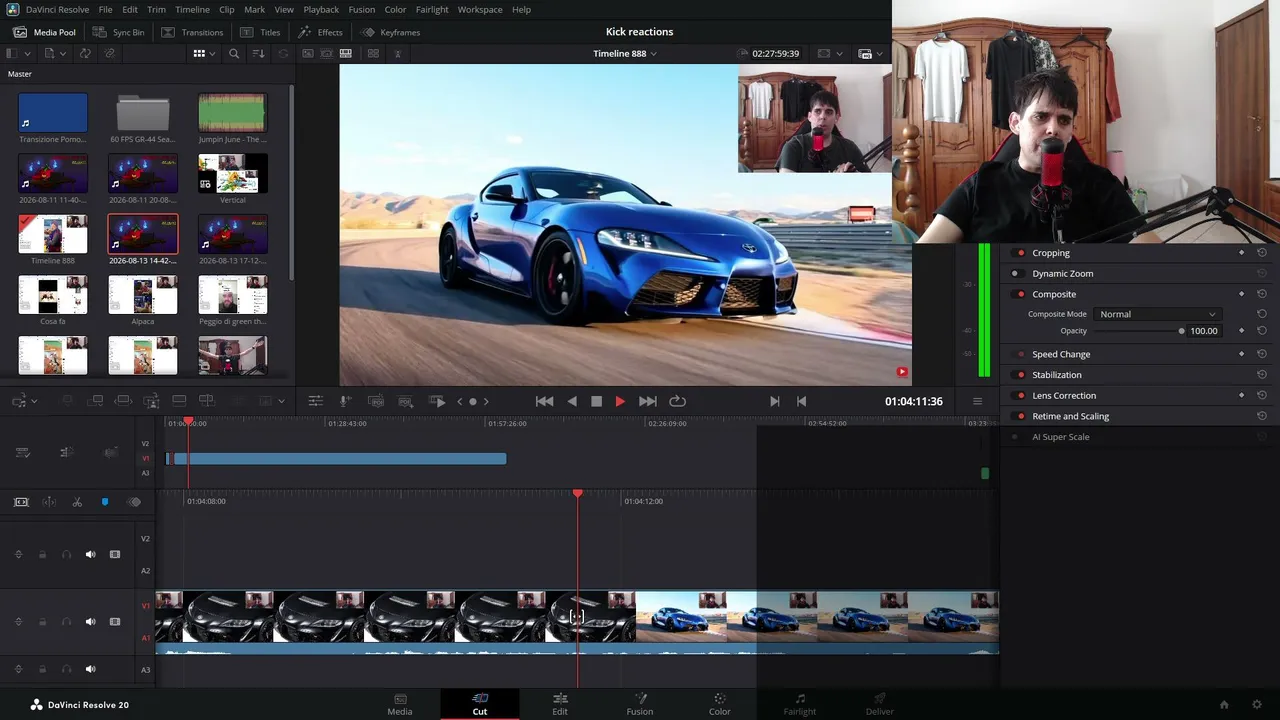Screen dimensions: 1280x720
Task: Reset the Lens Correction settings
Action: point(1262,395)
